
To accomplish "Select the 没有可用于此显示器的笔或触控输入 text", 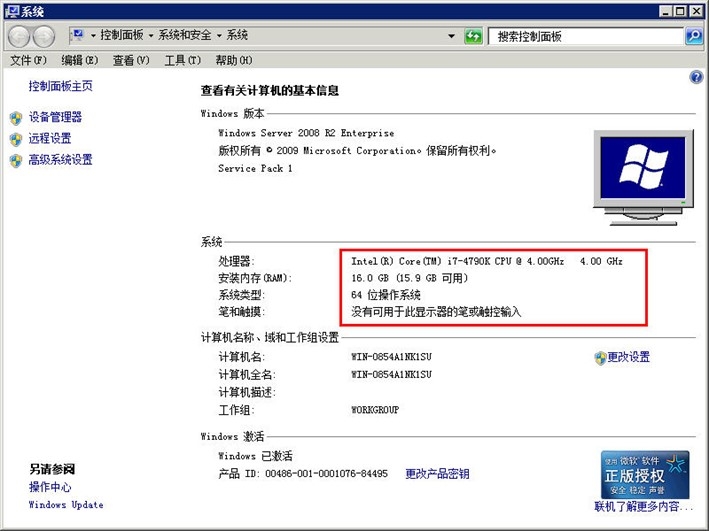I will click(x=436, y=312).
